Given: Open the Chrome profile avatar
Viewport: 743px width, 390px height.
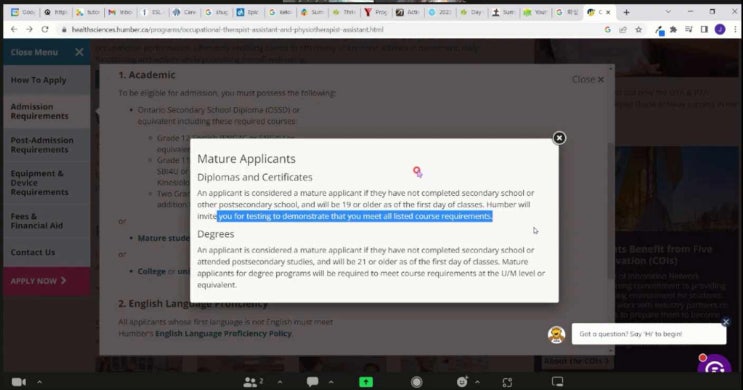Looking at the screenshot, I should click(x=720, y=29).
